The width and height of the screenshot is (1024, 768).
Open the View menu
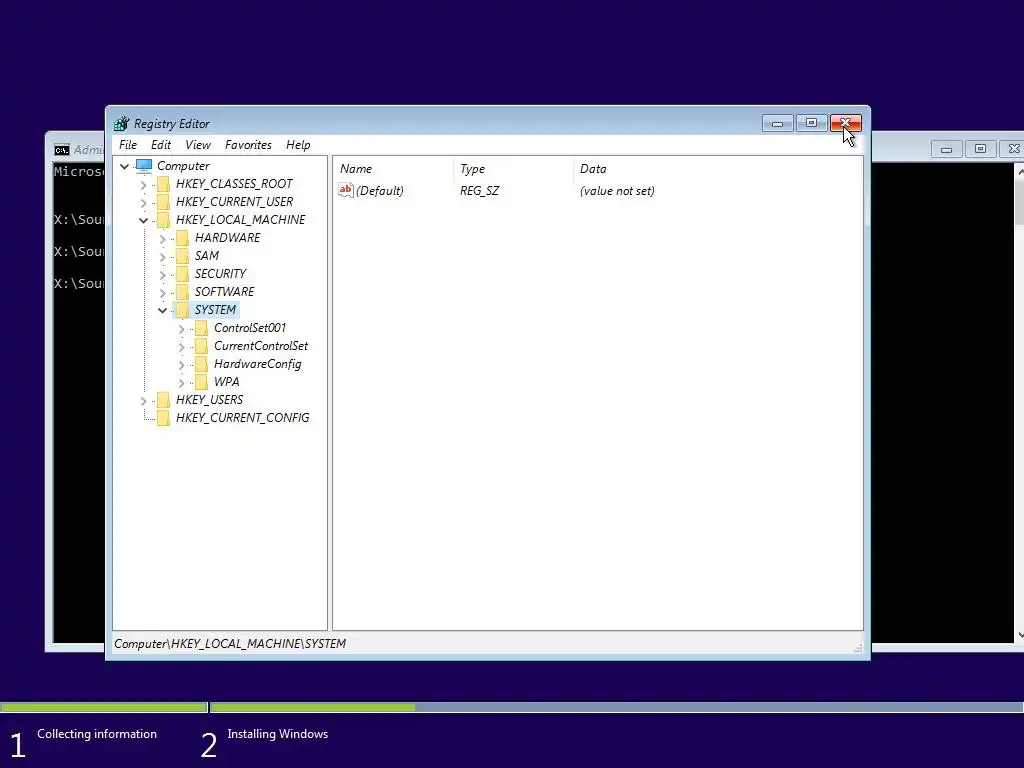(x=198, y=145)
